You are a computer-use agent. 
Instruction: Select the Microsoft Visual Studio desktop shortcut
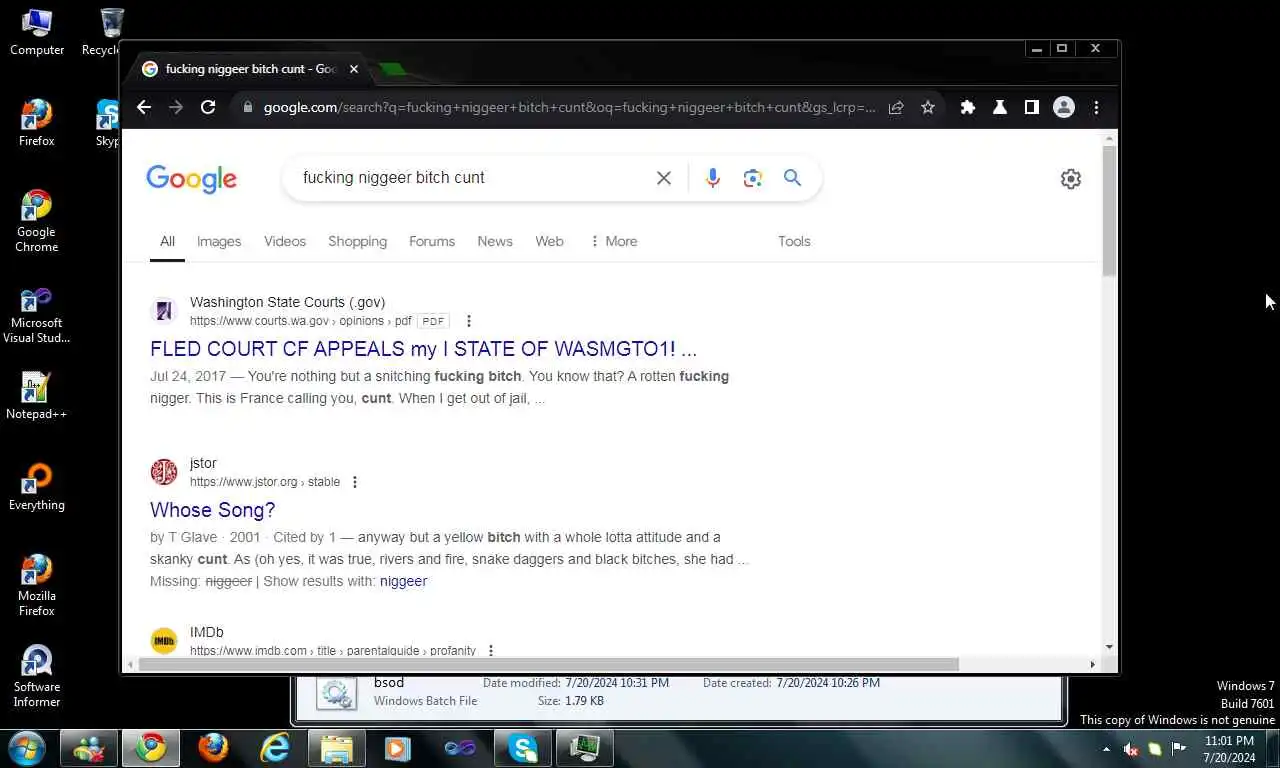(x=37, y=315)
